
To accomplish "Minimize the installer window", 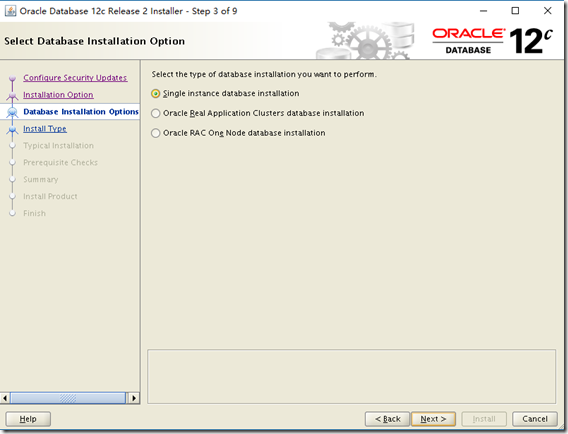I will pos(483,11).
